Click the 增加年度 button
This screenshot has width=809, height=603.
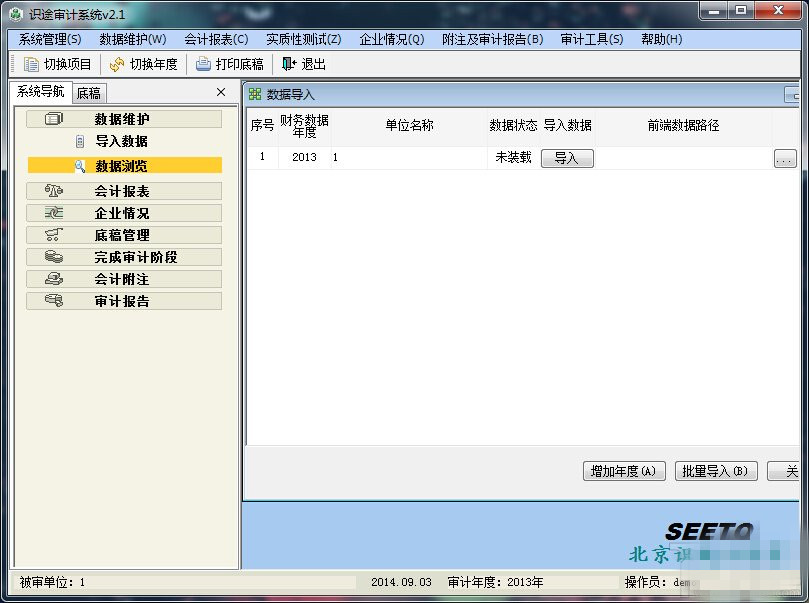623,471
